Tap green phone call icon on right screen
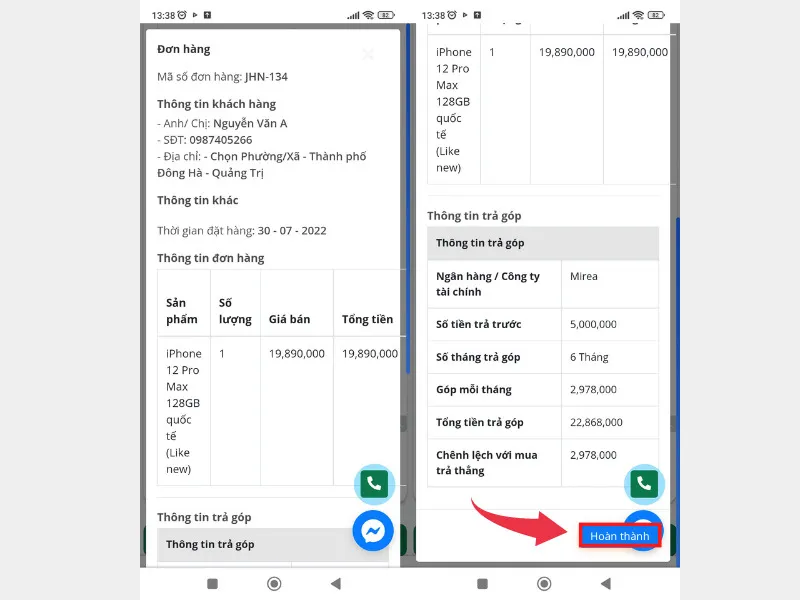Screen dimensions: 800x600 coord(644,484)
